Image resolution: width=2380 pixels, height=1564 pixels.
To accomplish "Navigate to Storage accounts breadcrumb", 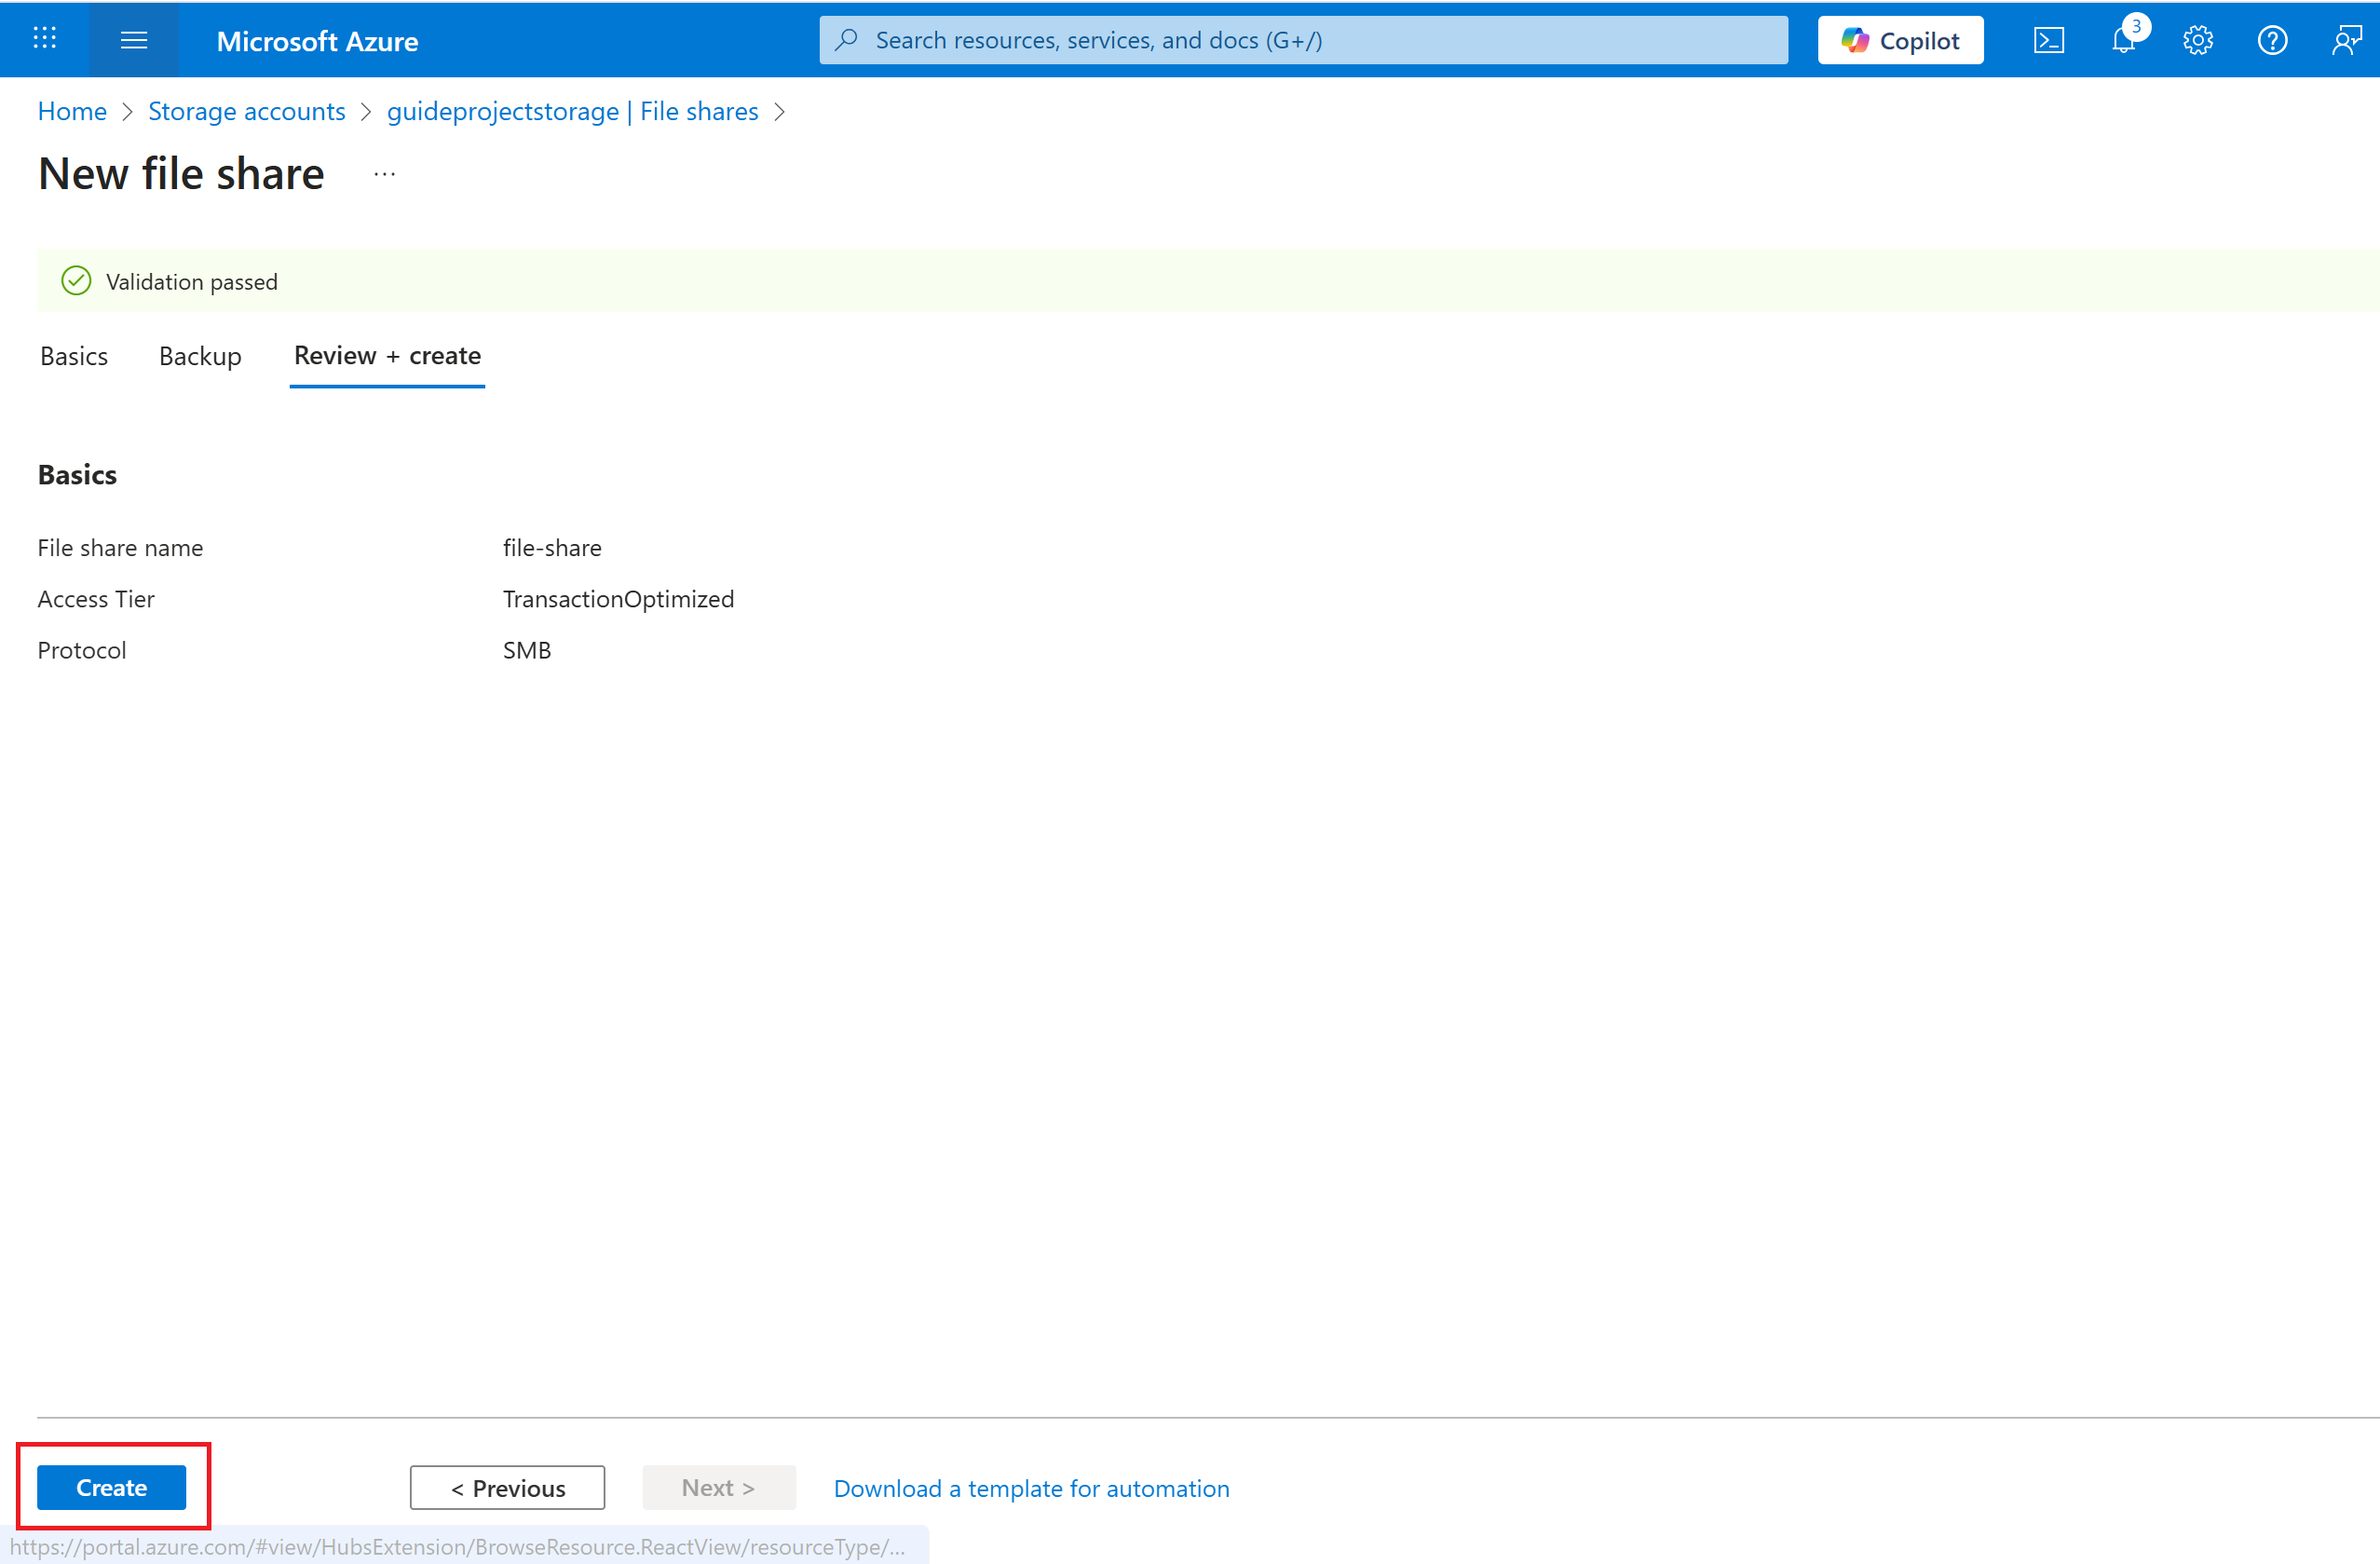I will (246, 111).
